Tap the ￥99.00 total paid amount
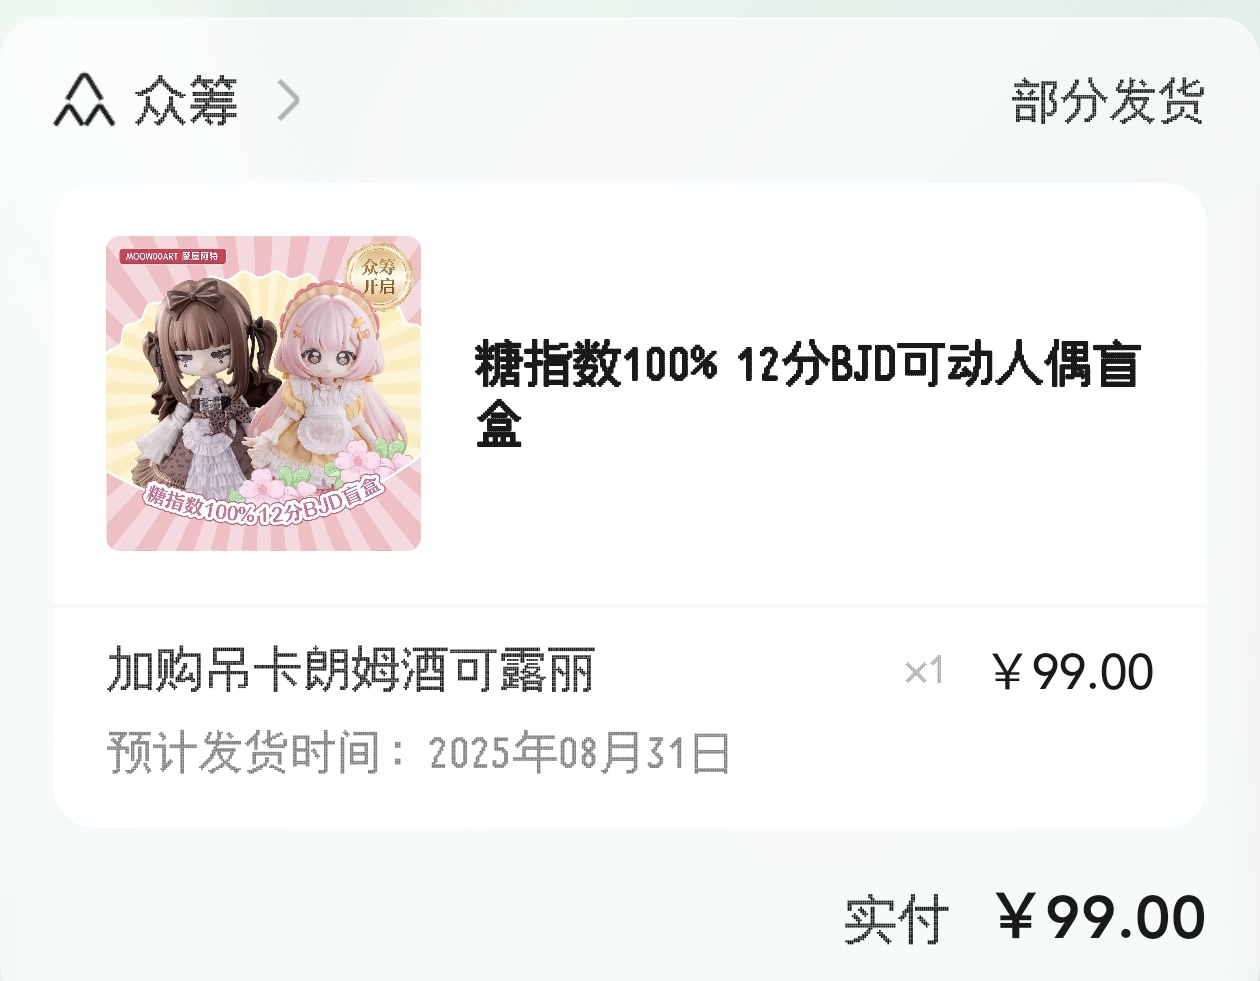1260x981 pixels. tap(1101, 917)
